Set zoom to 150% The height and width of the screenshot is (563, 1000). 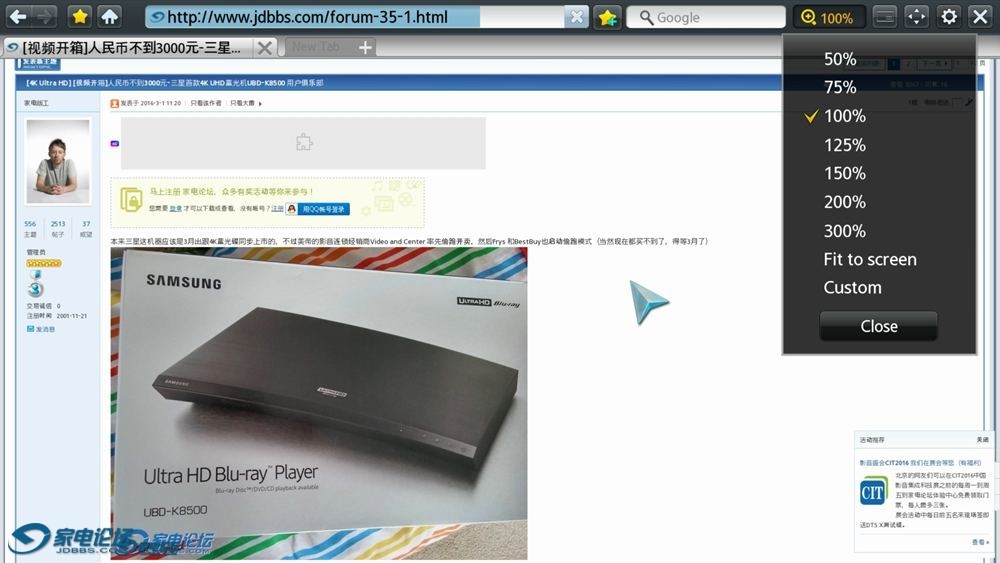pos(844,173)
